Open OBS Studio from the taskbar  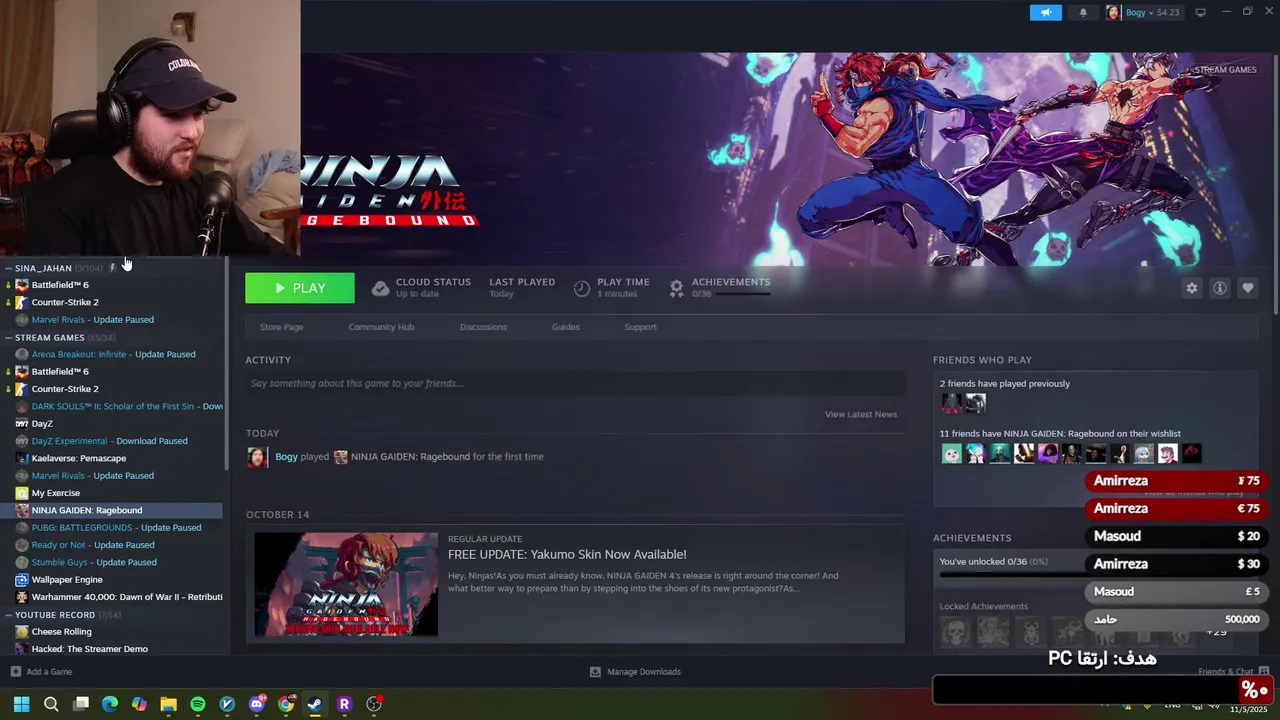pyautogui.click(x=374, y=704)
